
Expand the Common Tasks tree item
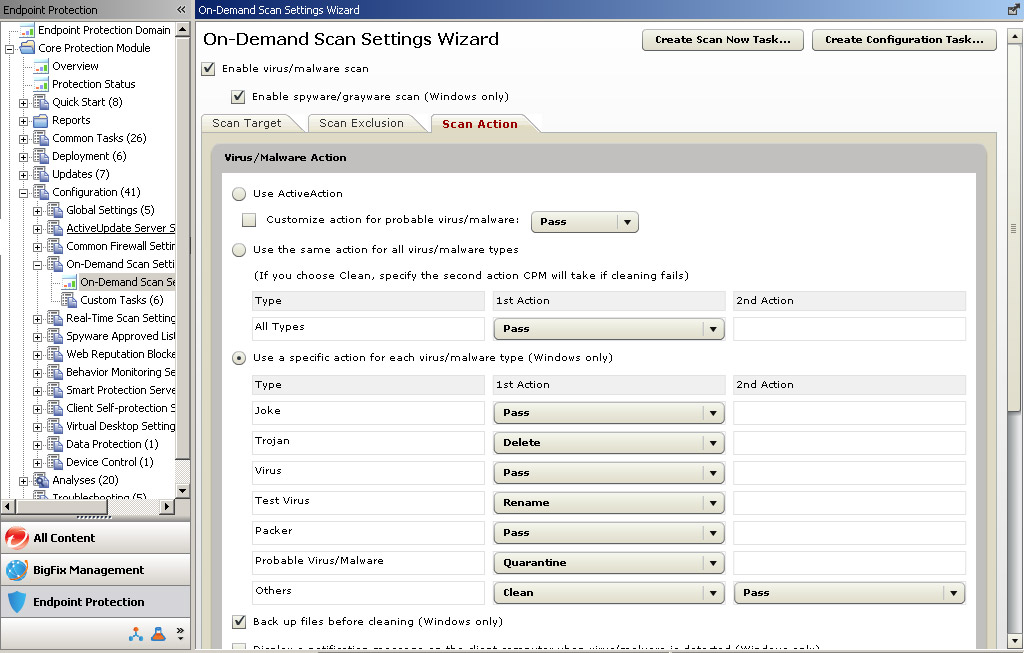pos(24,138)
